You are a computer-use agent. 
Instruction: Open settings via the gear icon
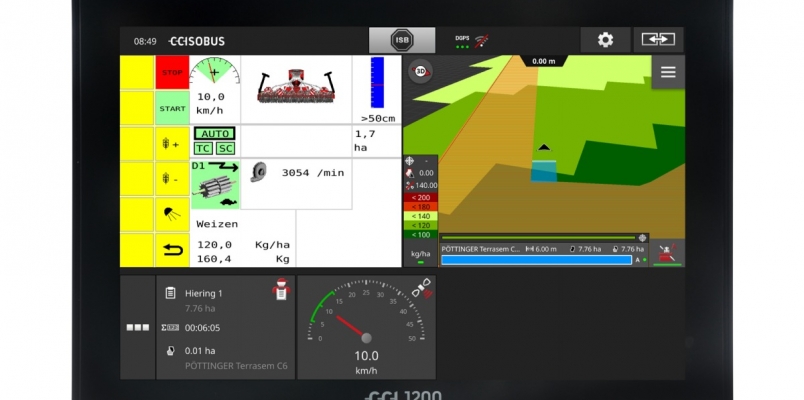tap(605, 40)
